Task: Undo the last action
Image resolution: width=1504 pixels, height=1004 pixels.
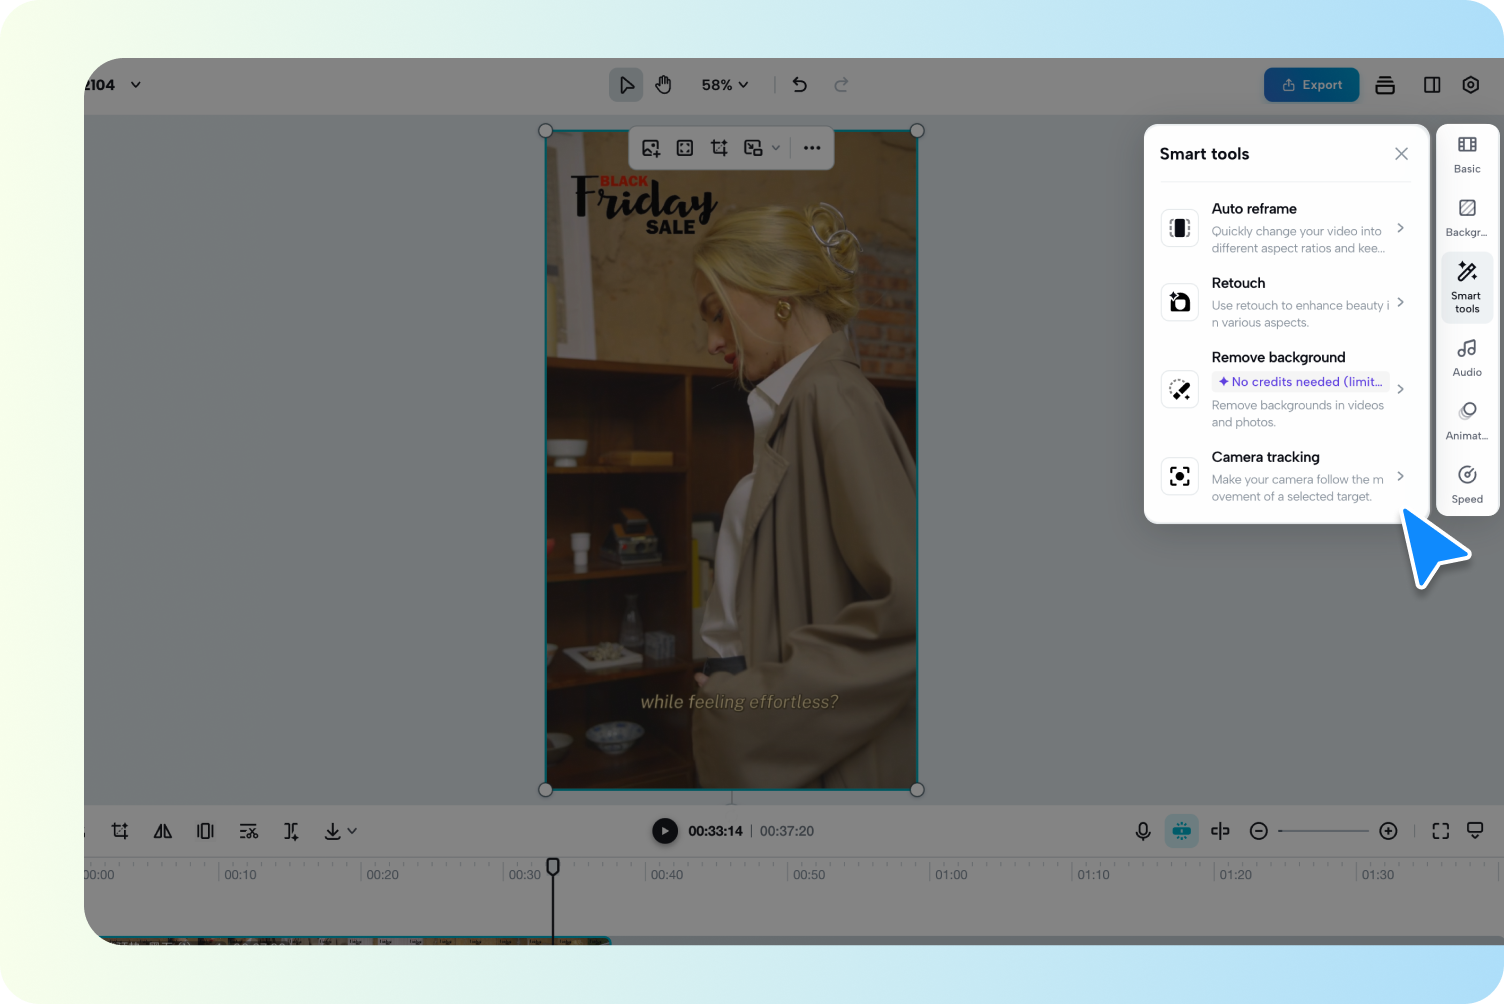Action: click(x=800, y=85)
